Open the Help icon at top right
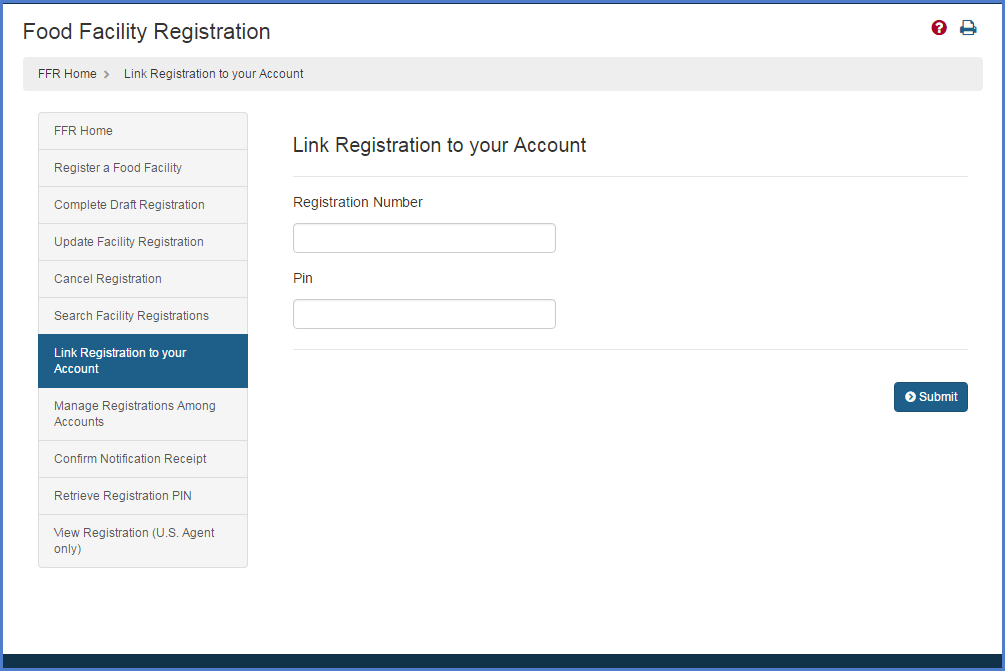 [939, 27]
